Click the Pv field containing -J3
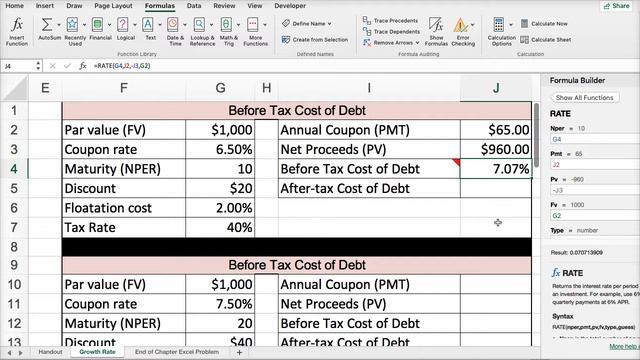Image resolution: width=640 pixels, height=360 pixels. point(595,190)
